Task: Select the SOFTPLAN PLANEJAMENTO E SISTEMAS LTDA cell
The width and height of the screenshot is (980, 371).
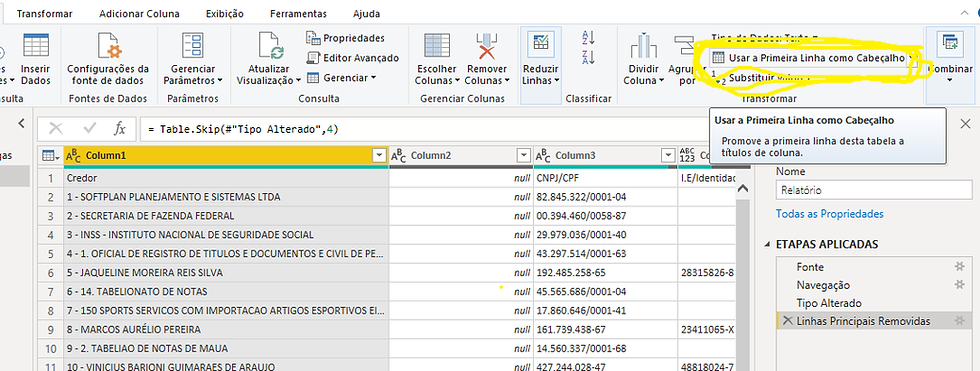Action: [x=226, y=197]
